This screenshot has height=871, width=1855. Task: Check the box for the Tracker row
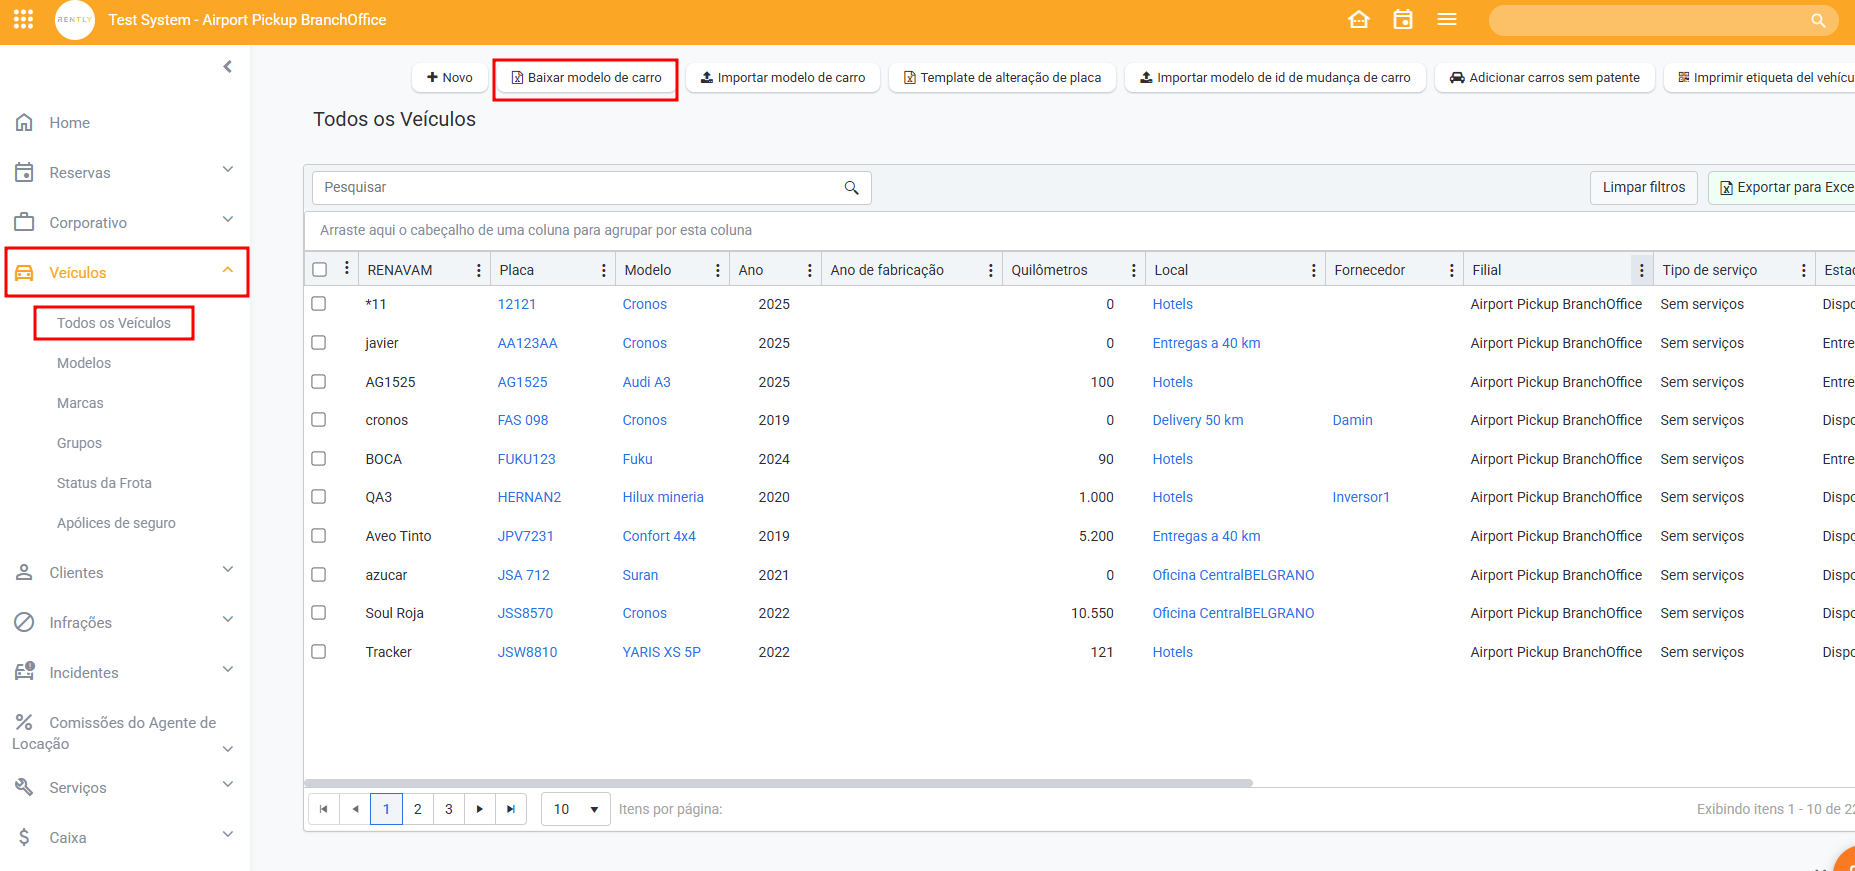coord(319,652)
